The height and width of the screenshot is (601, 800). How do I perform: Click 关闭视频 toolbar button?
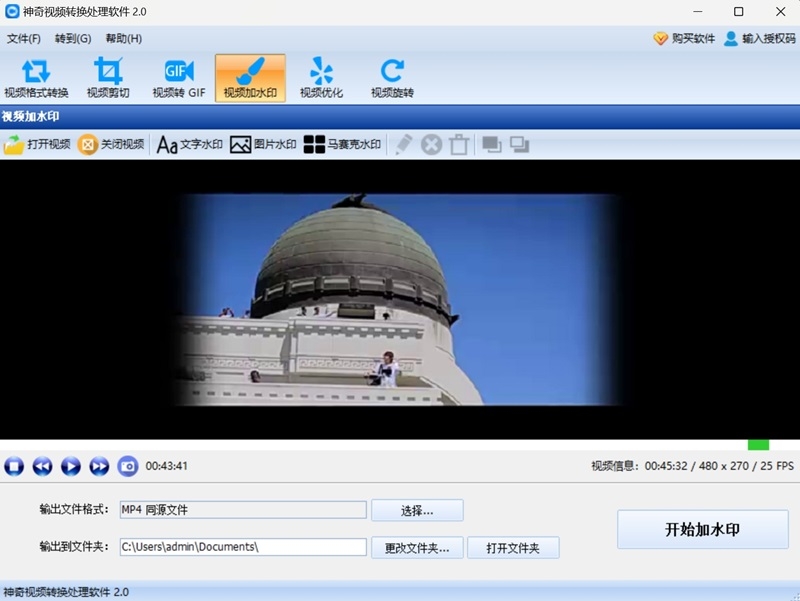(x=111, y=144)
